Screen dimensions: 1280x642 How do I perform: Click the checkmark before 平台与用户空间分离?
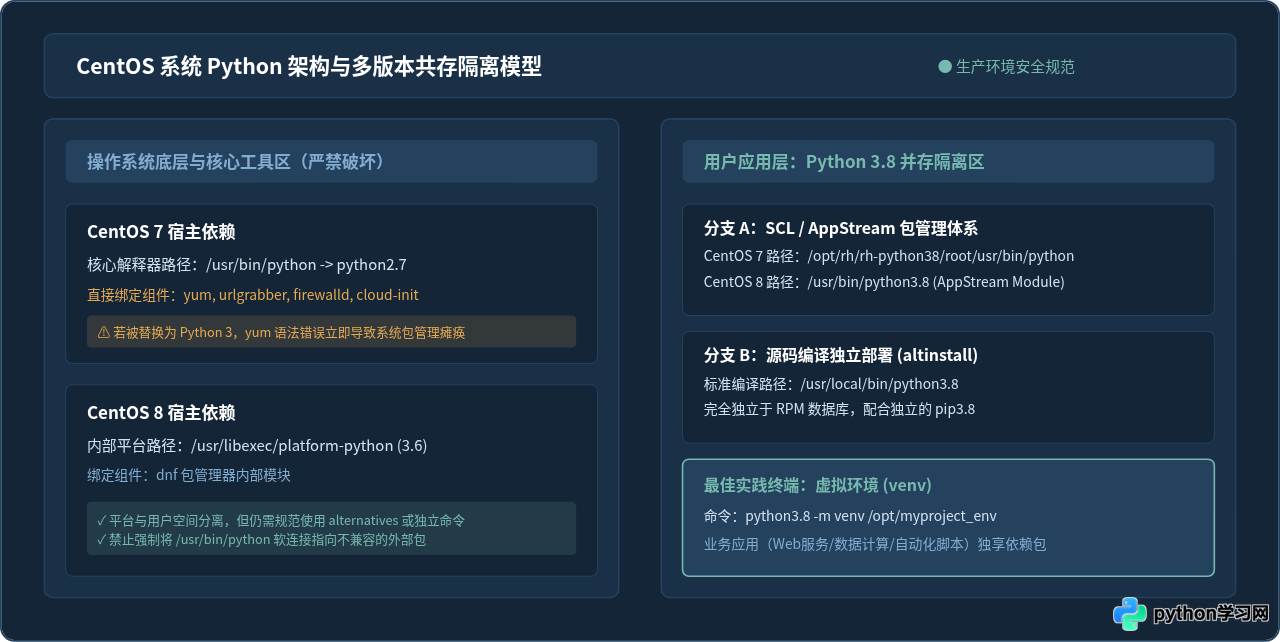[102, 521]
